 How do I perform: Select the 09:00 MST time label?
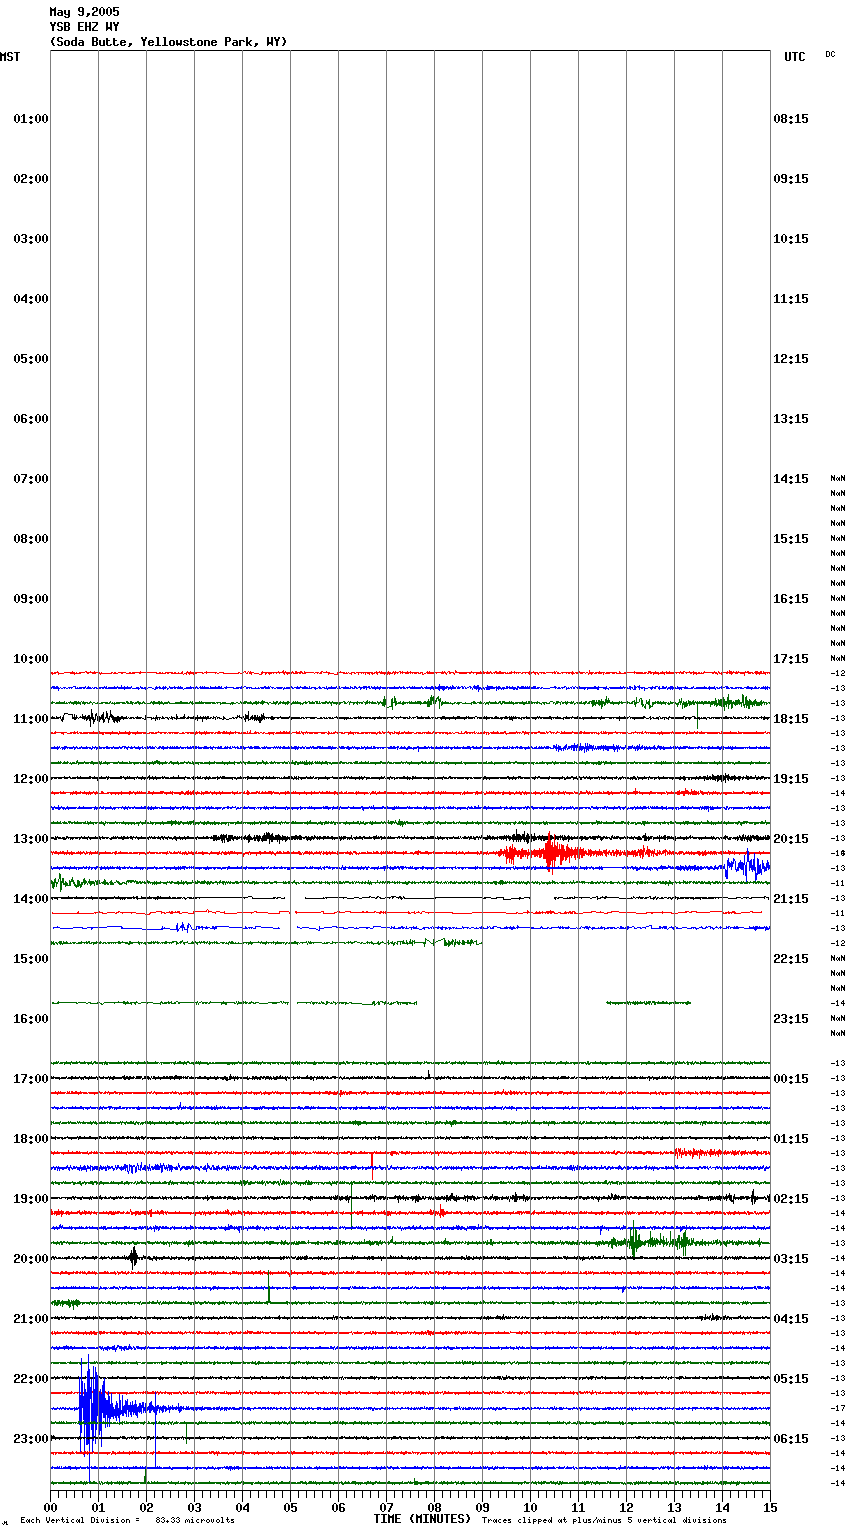[31, 599]
